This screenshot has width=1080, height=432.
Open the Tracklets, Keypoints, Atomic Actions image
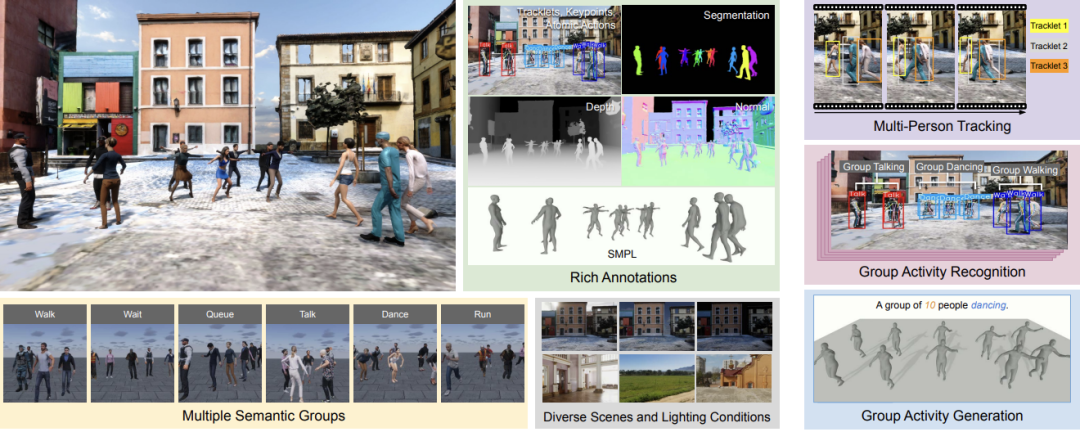point(544,50)
